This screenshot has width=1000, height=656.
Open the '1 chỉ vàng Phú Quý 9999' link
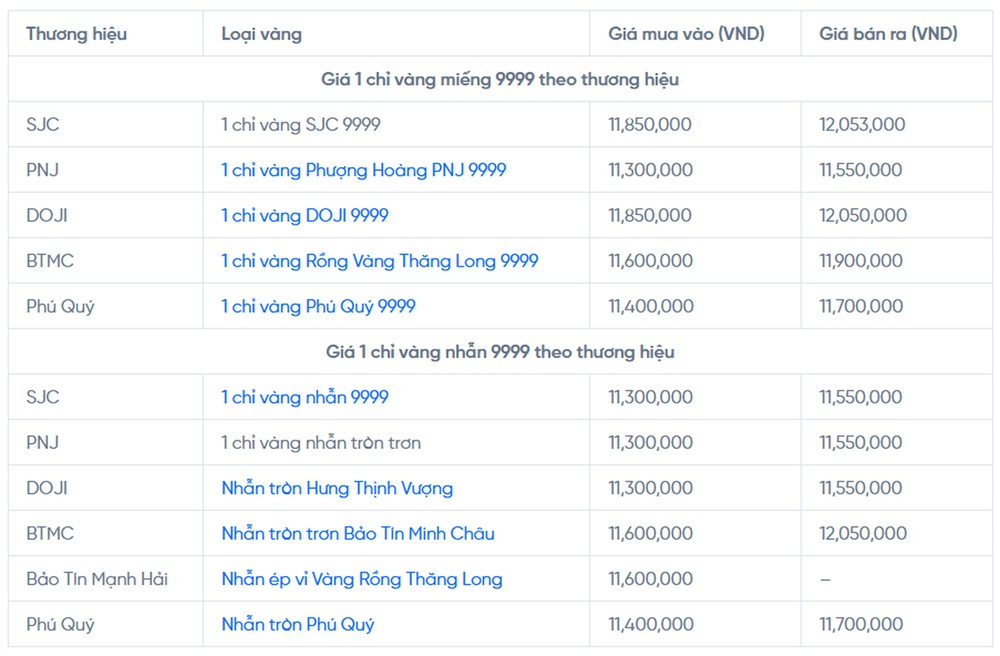coord(318,307)
